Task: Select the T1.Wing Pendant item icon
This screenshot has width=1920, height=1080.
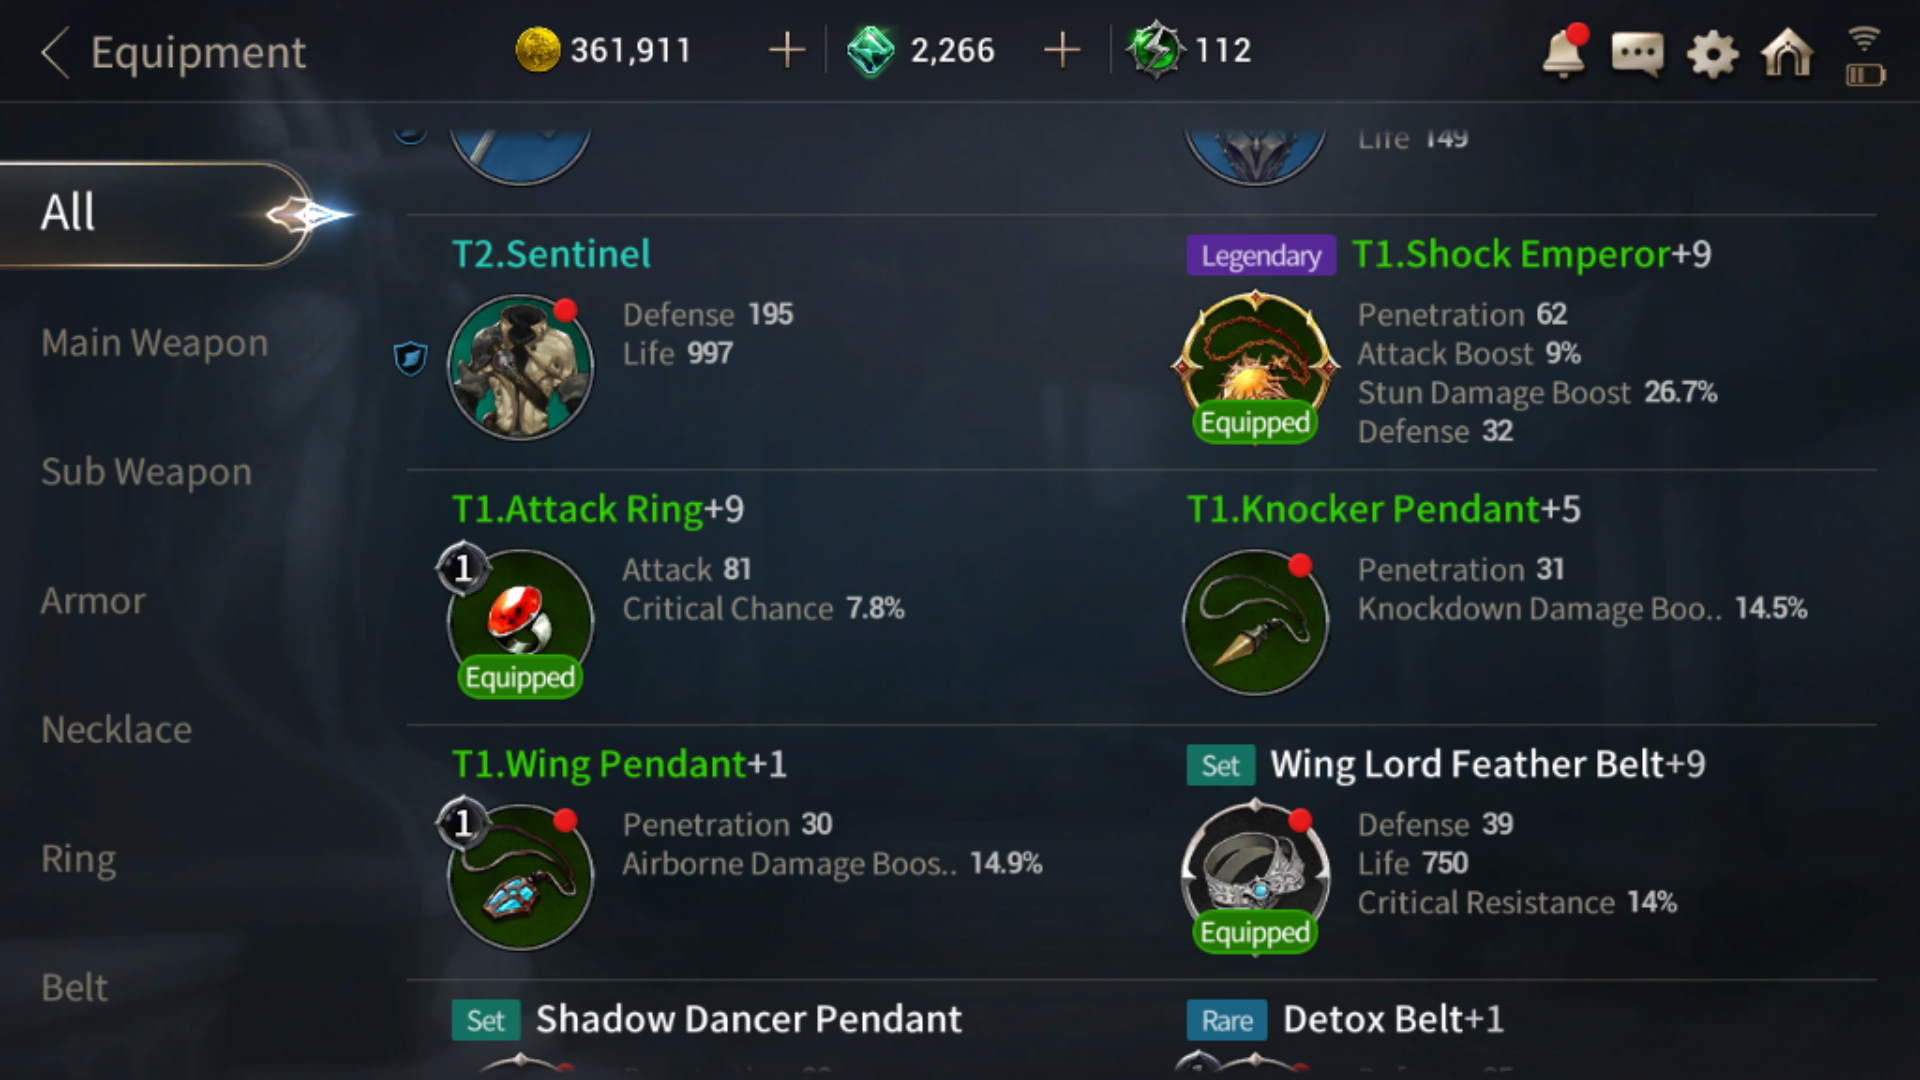Action: [520, 876]
